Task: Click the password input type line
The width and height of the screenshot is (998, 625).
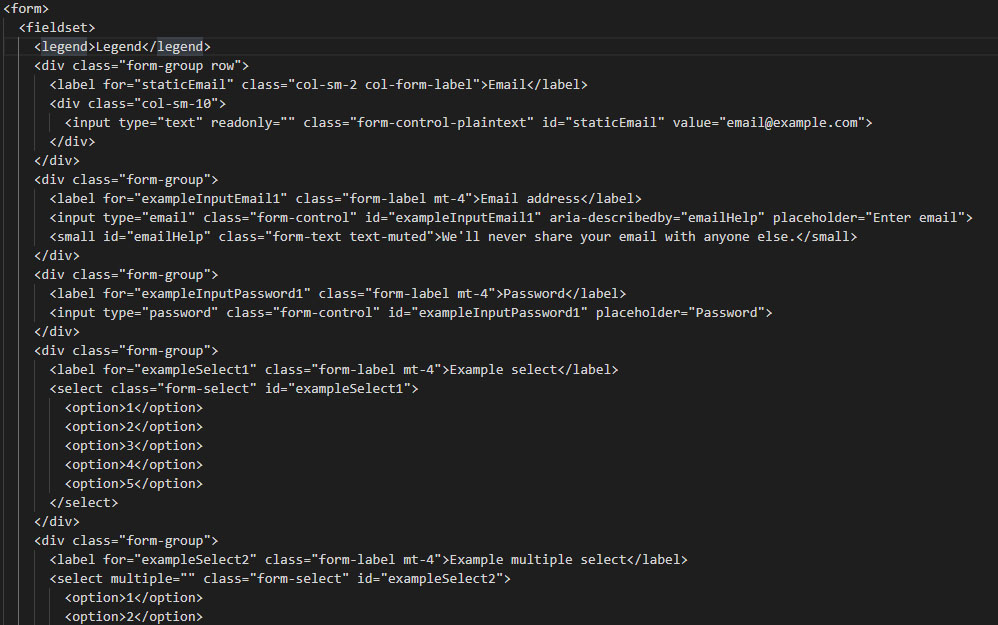Action: click(411, 312)
